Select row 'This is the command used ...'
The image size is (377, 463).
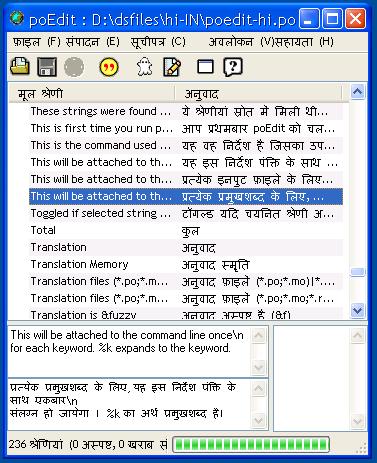point(186,145)
